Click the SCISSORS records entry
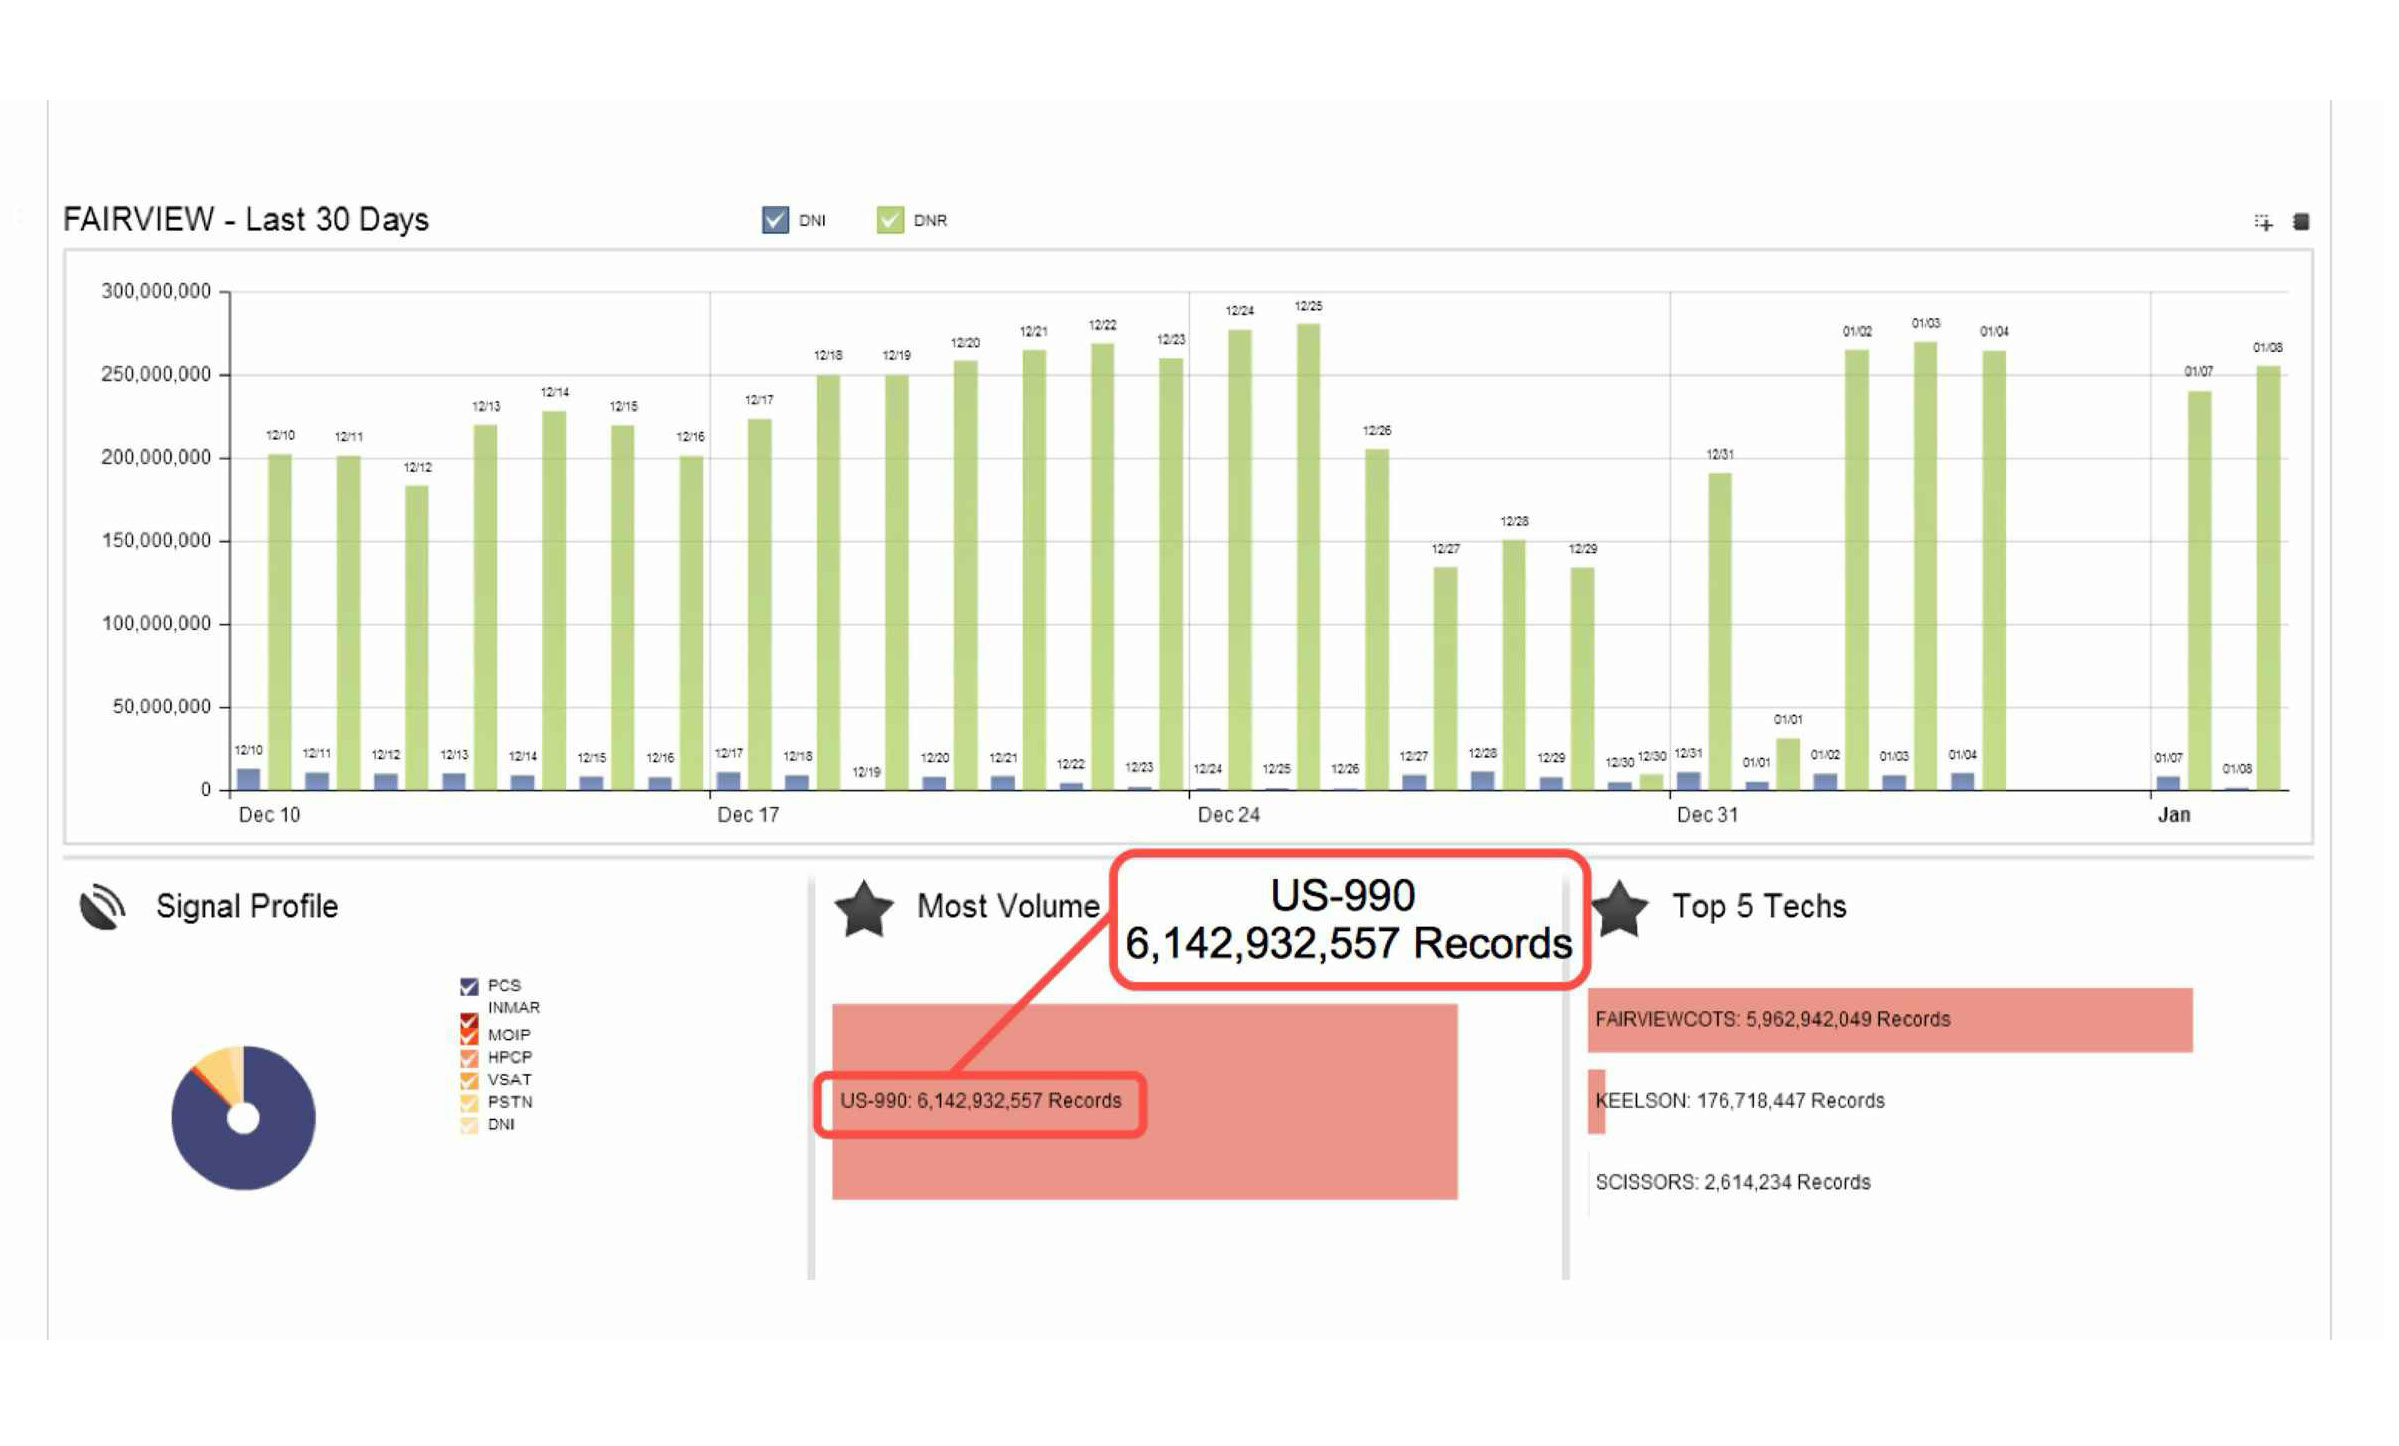Viewport: 2399px width, 1446px height. pyautogui.click(x=1732, y=1182)
